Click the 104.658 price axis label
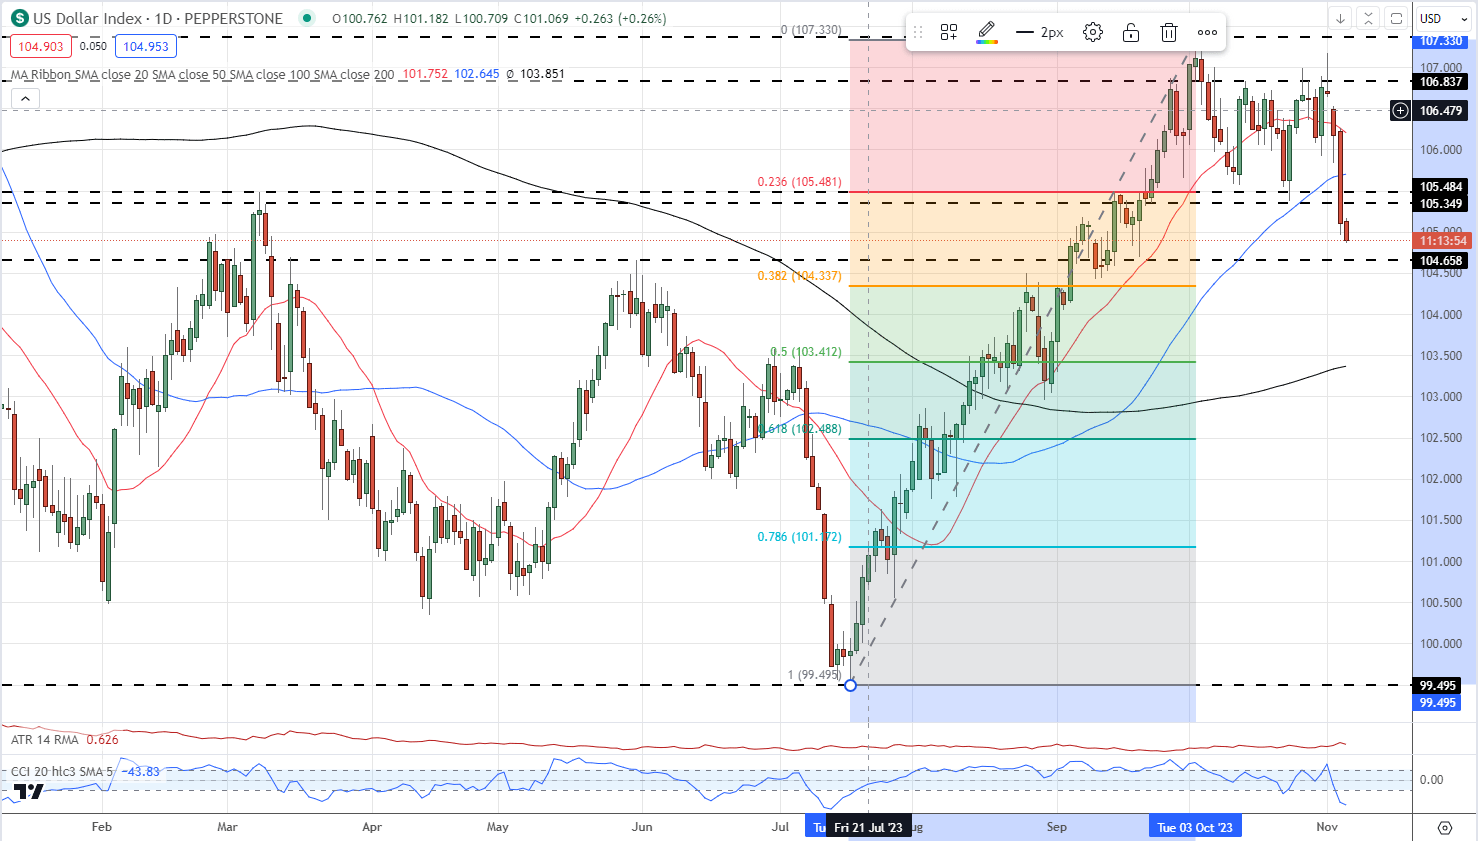The image size is (1478, 841). pyautogui.click(x=1440, y=261)
